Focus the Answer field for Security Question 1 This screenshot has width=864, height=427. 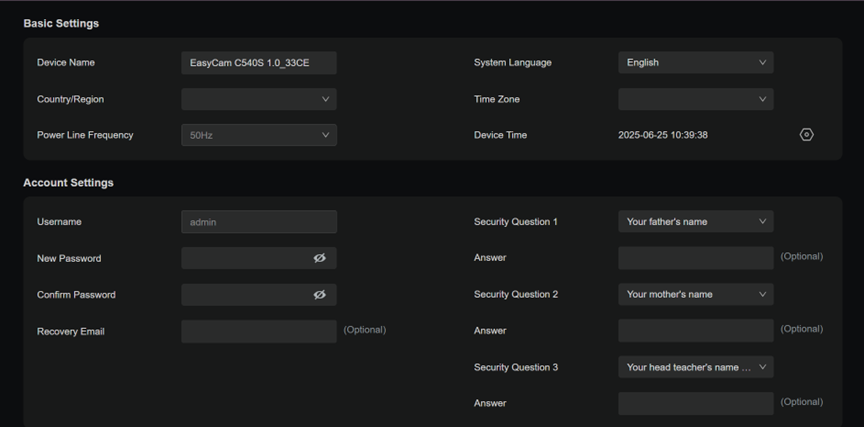(696, 258)
